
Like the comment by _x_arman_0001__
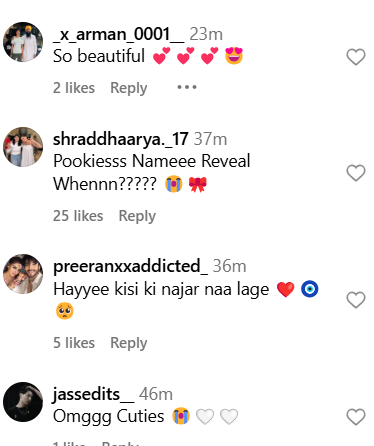pyautogui.click(x=356, y=57)
